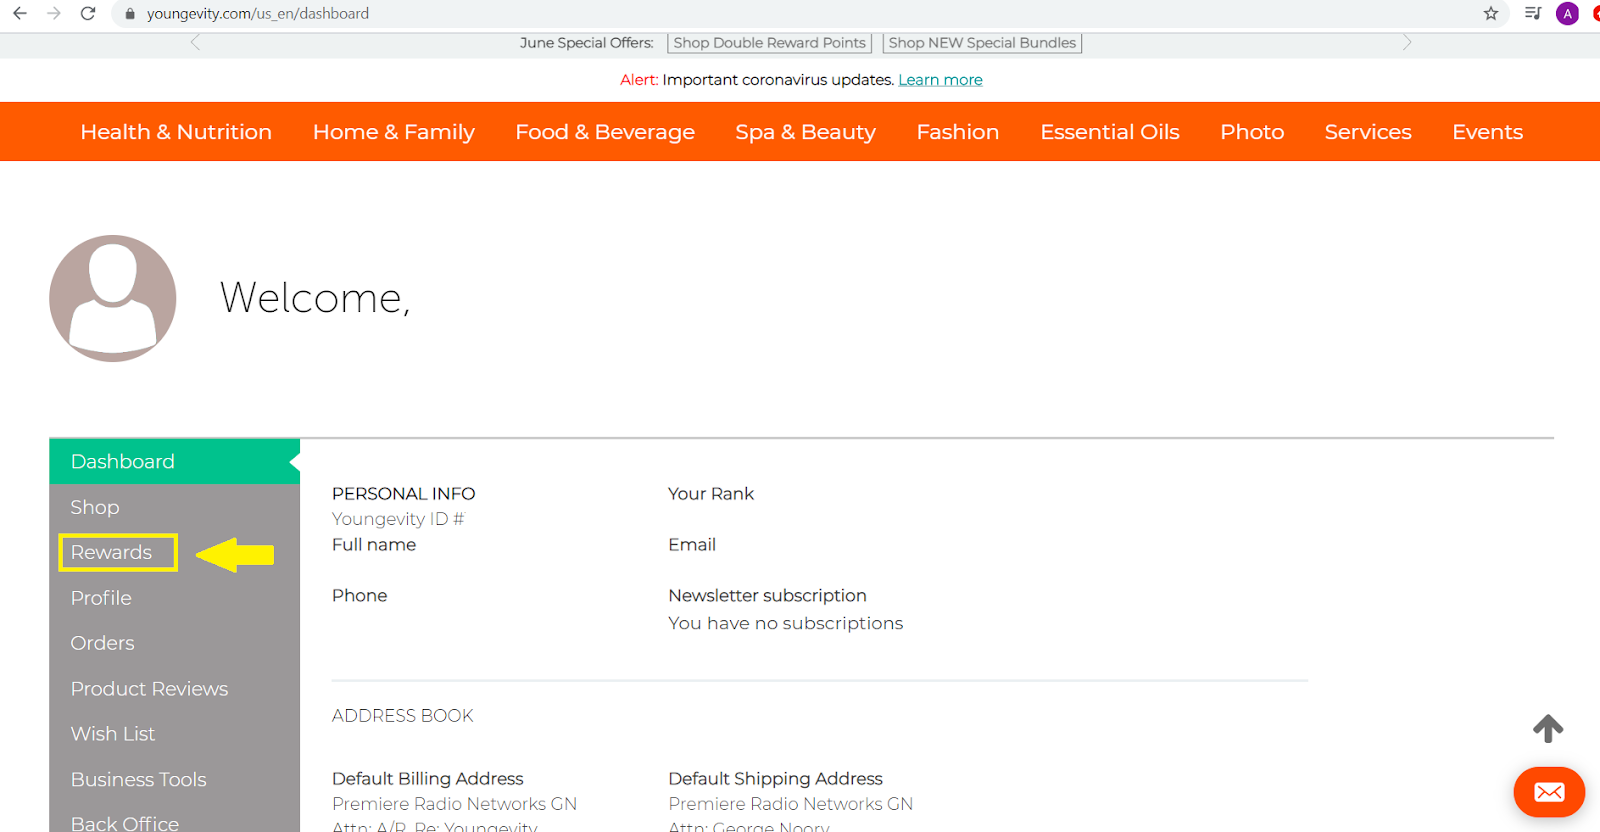Open the Services menu
The width and height of the screenshot is (1600, 832).
click(1368, 132)
